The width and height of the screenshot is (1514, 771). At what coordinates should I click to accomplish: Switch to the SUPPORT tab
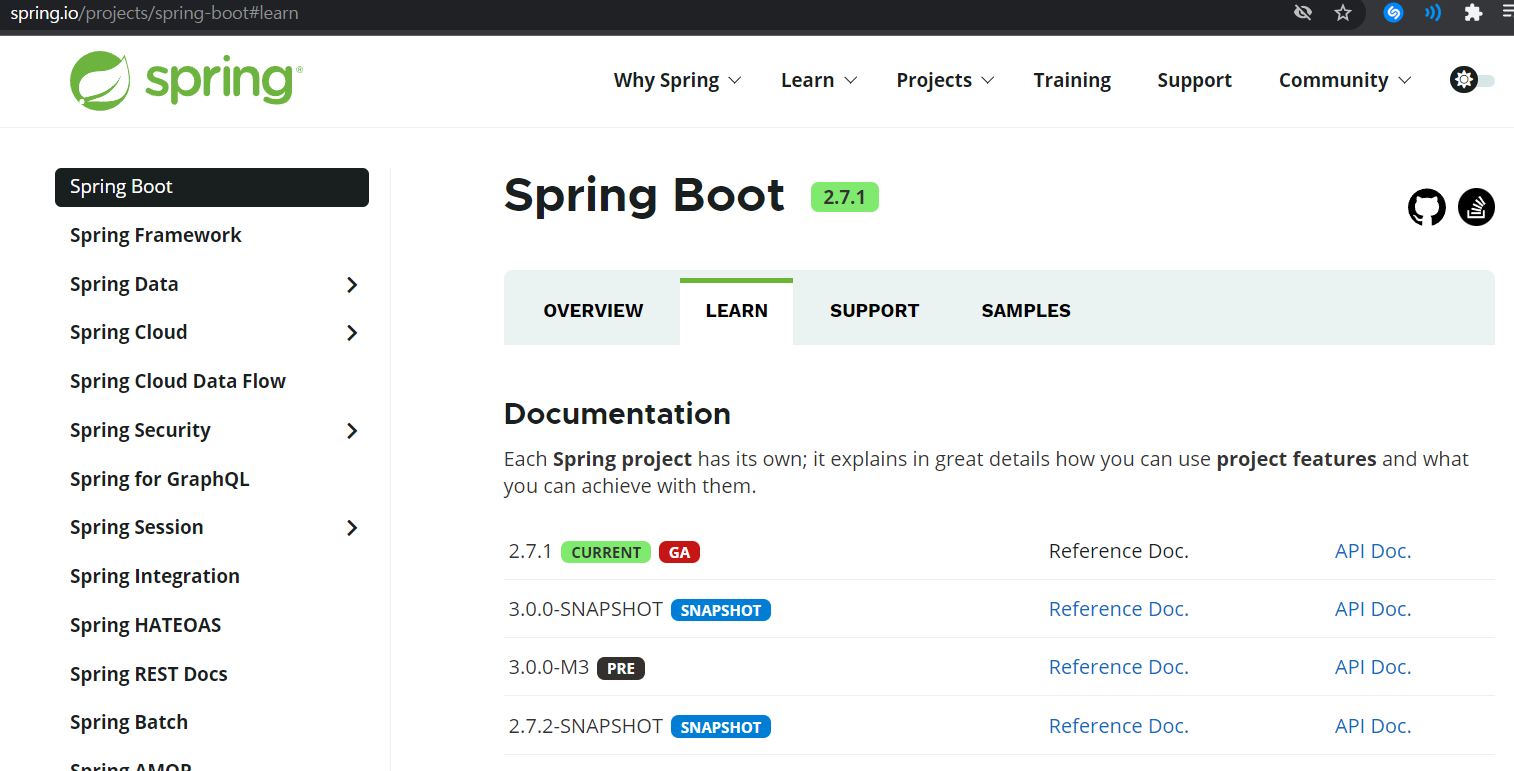click(x=874, y=311)
